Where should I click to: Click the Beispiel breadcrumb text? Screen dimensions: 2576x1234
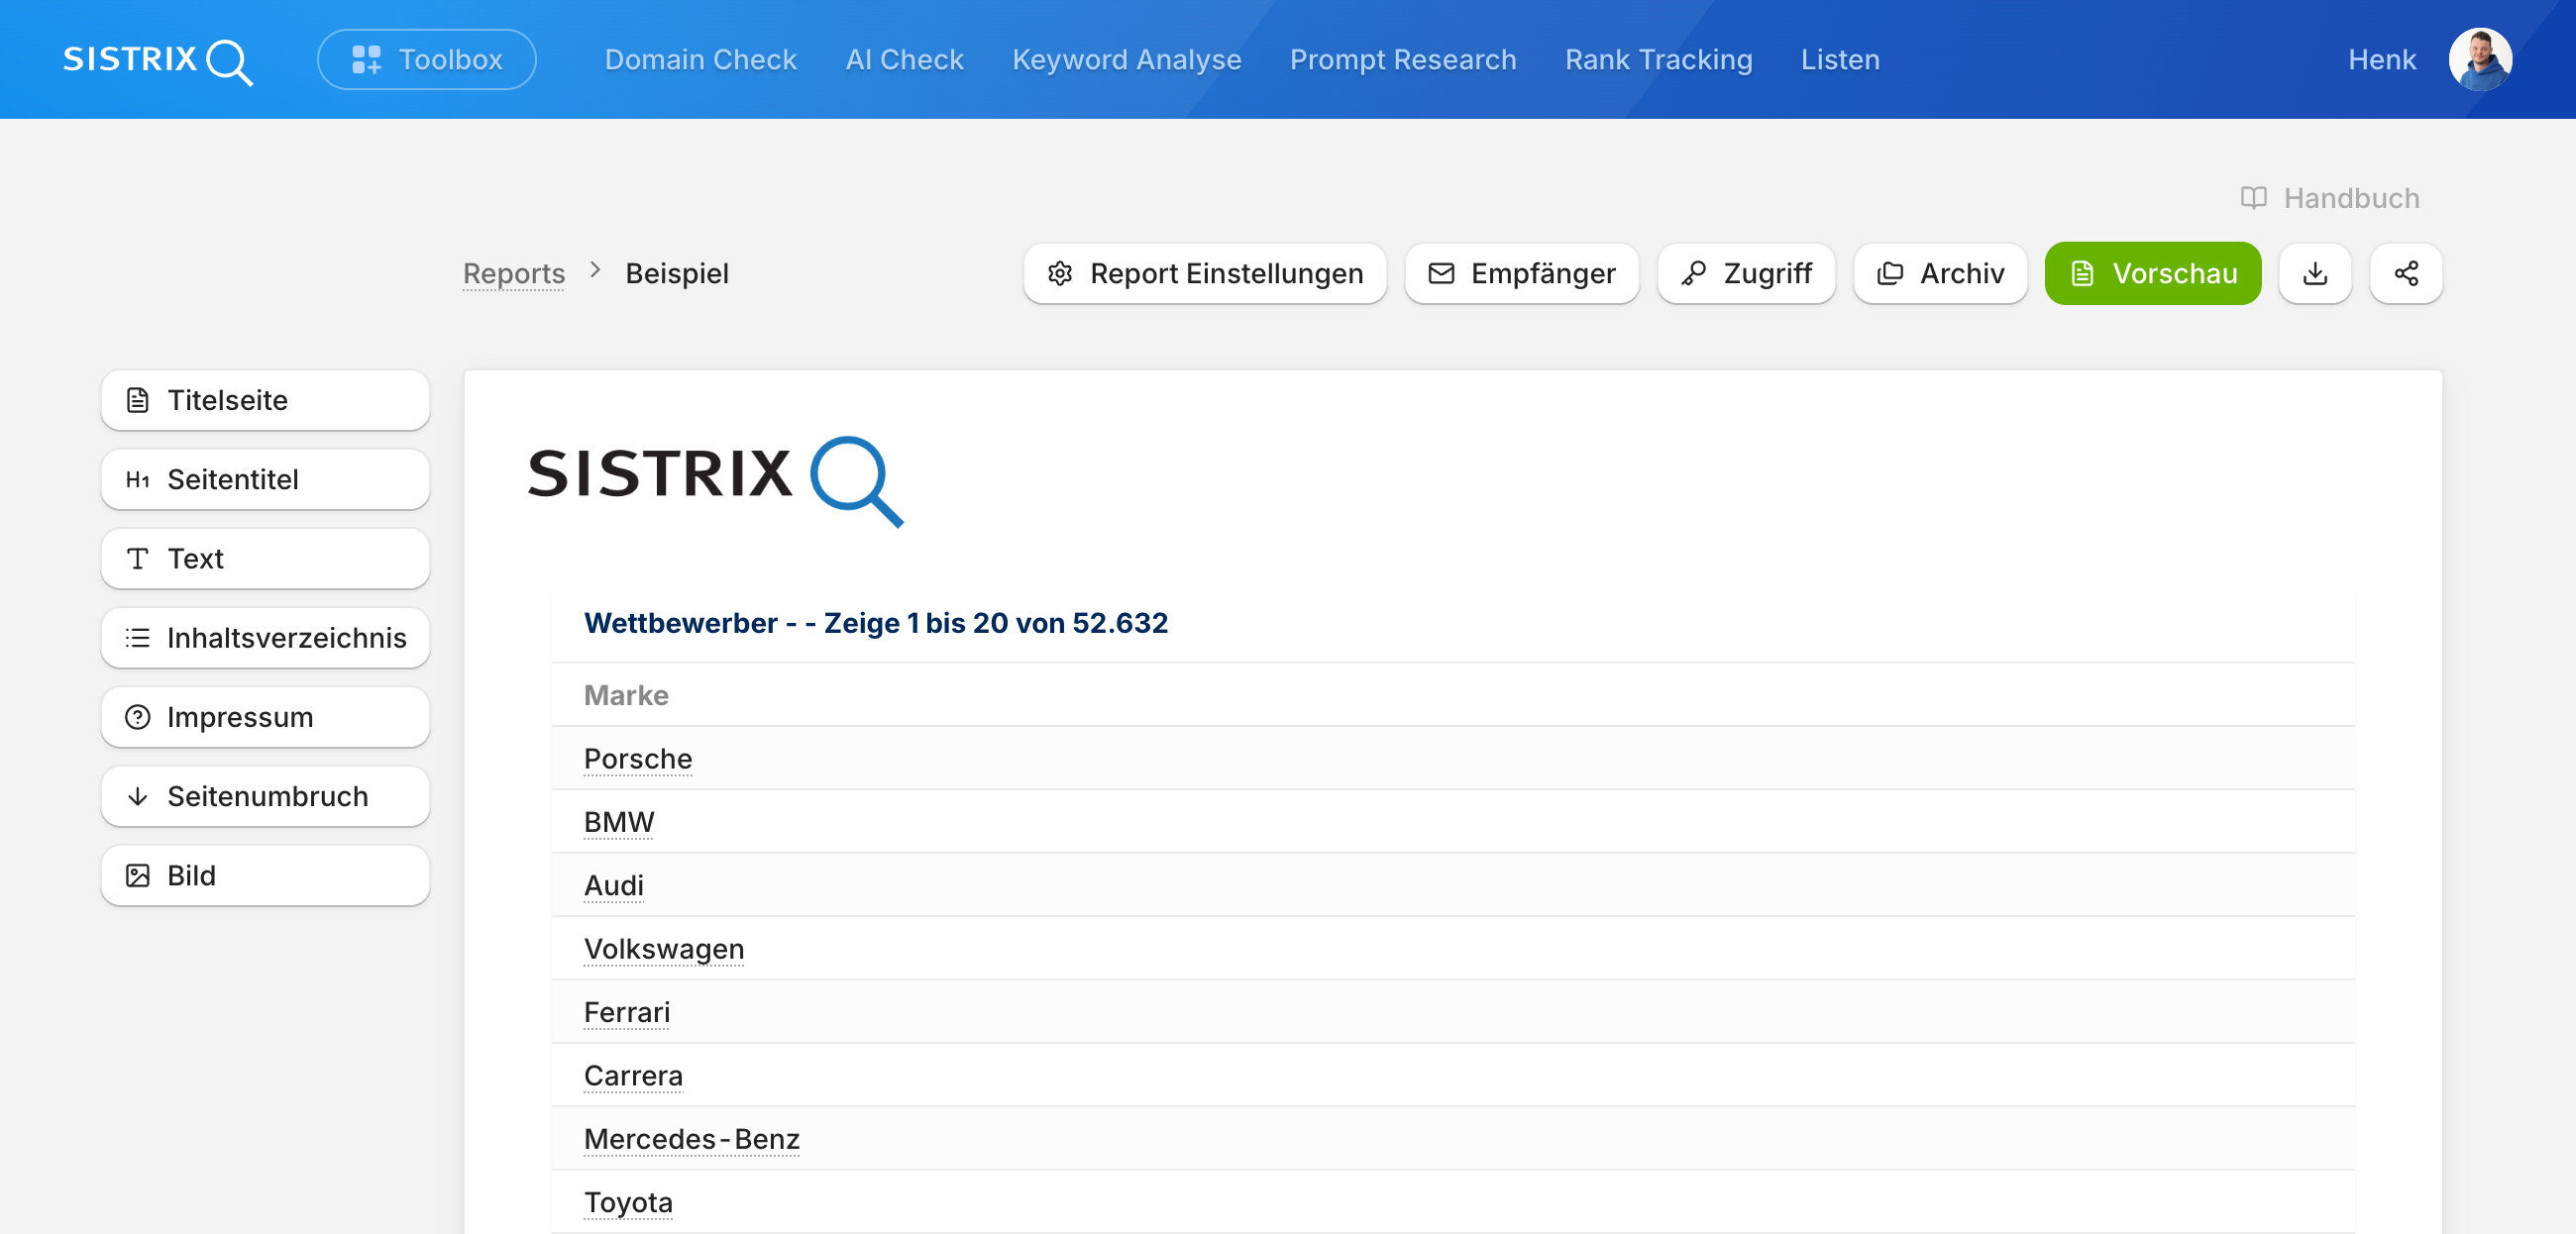pos(677,273)
